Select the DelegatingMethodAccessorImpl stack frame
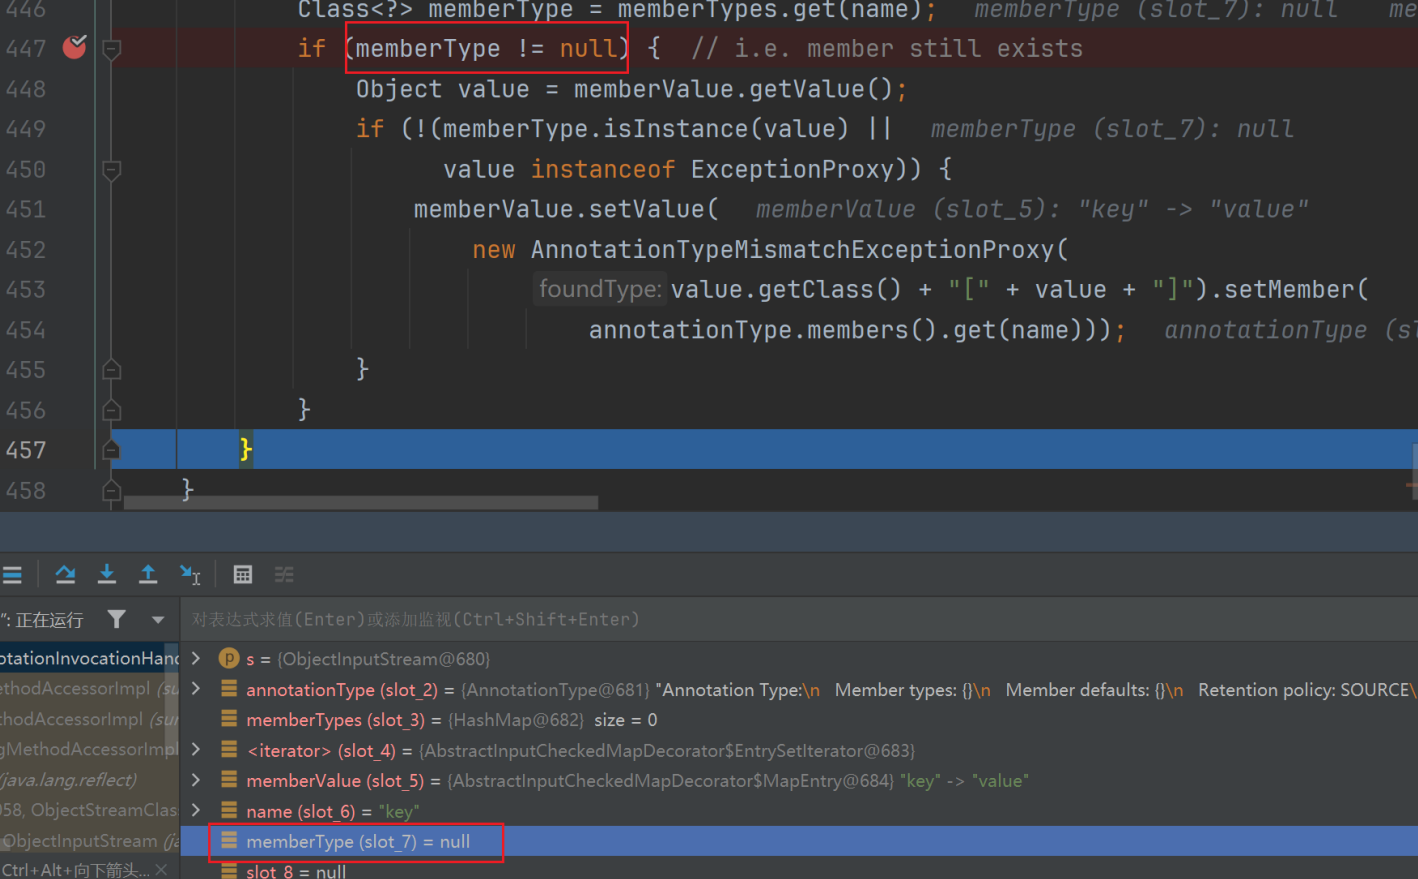This screenshot has width=1418, height=879. (x=89, y=749)
